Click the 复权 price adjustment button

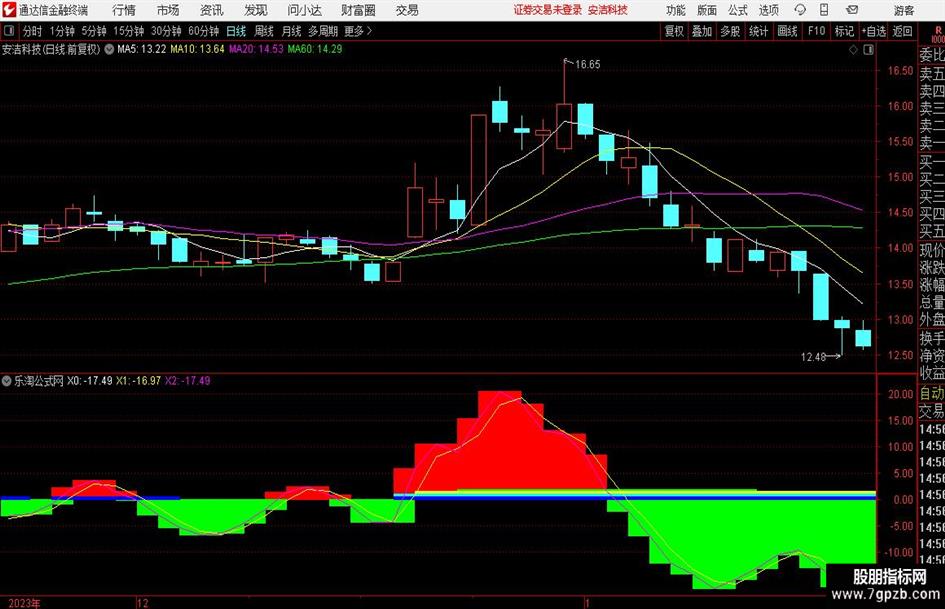pos(674,31)
